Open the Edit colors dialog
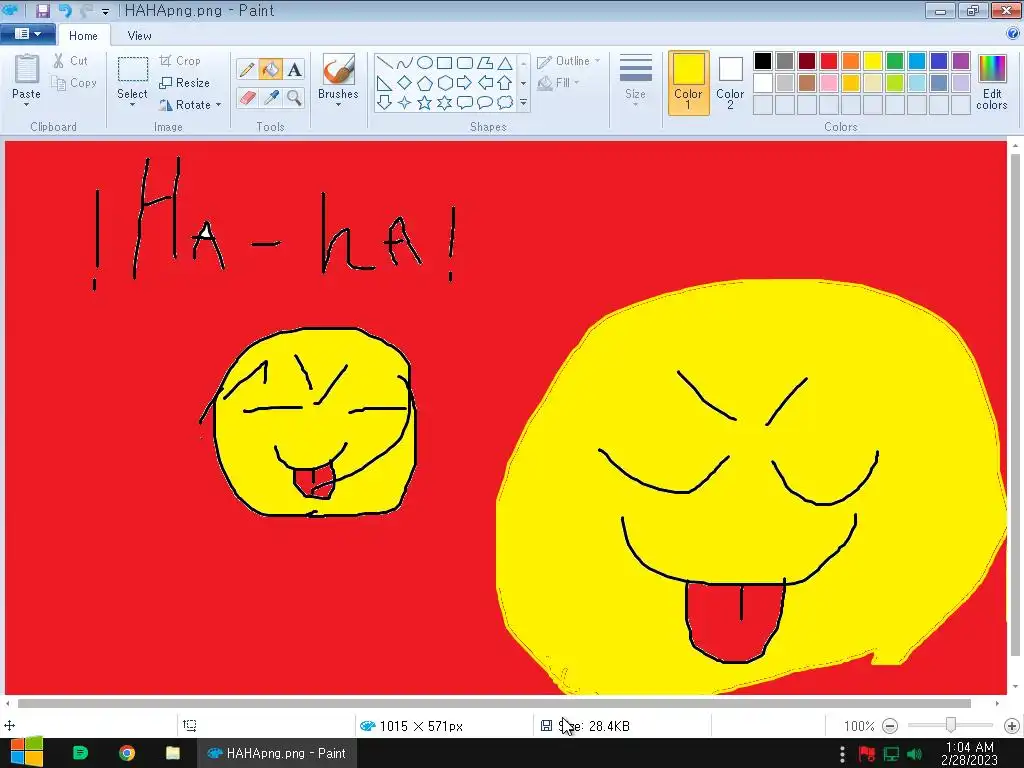 [991, 82]
